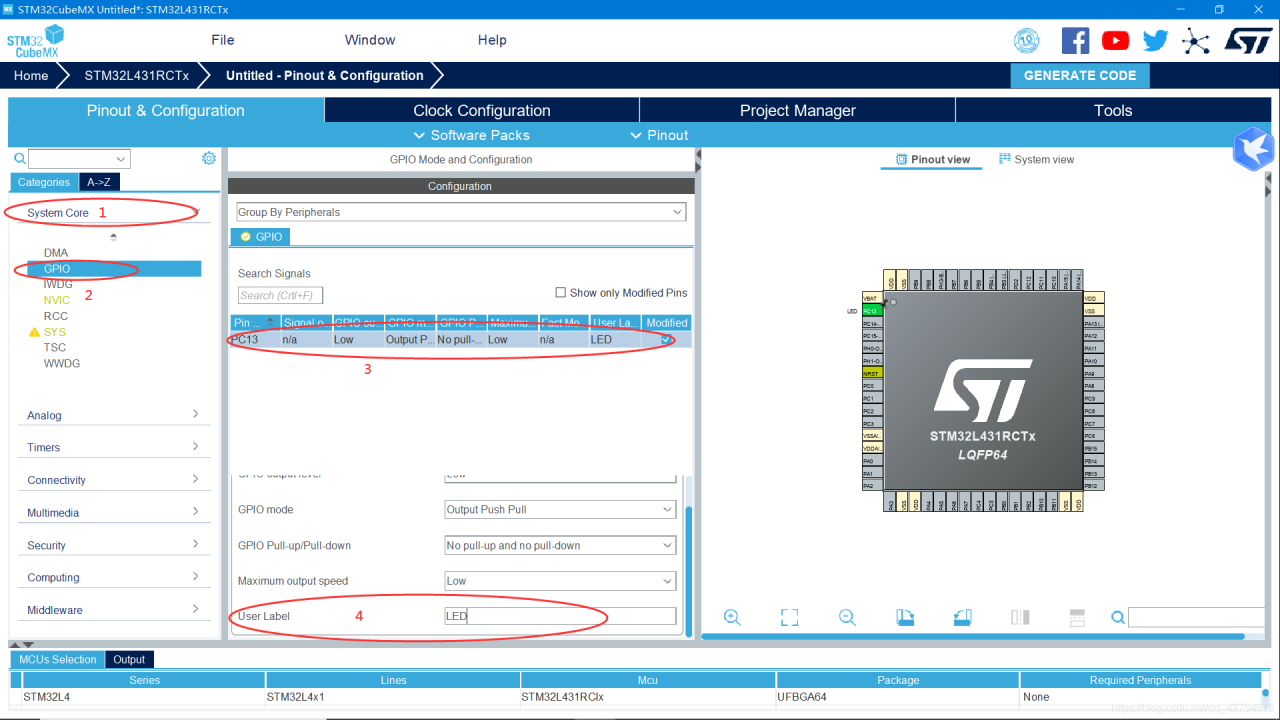Expand the Analog category

[114, 415]
